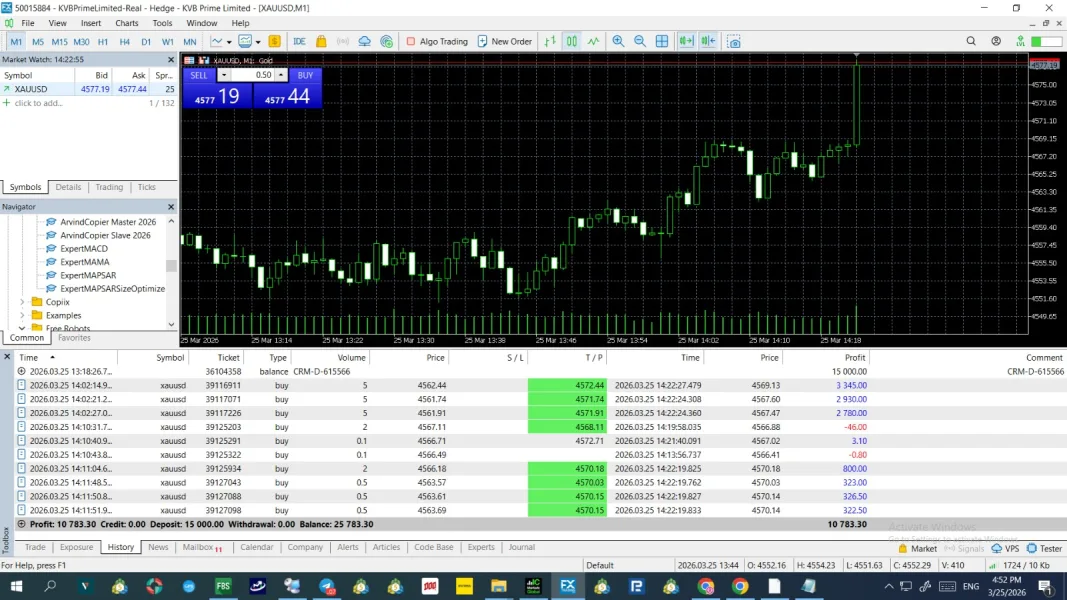This screenshot has height=600, width=1067.
Task: Click the chart screenshot camera icon
Action: pos(734,41)
